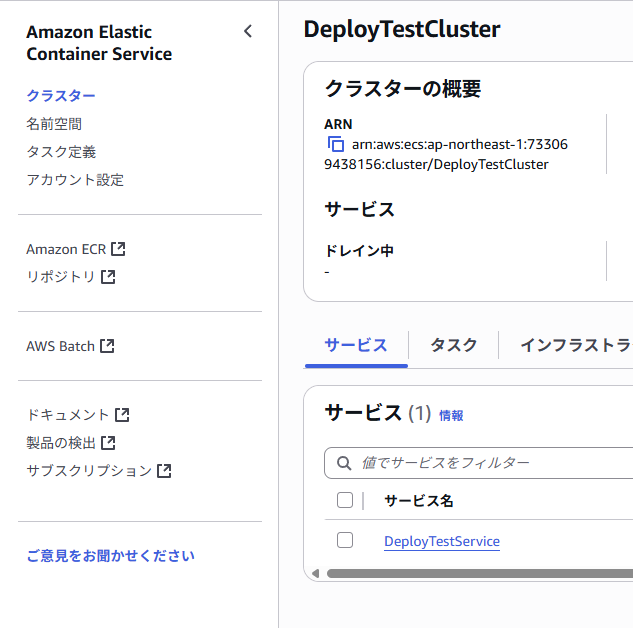Switch to インフラストラクチャ tab
The width and height of the screenshot is (633, 628).
coord(576,345)
